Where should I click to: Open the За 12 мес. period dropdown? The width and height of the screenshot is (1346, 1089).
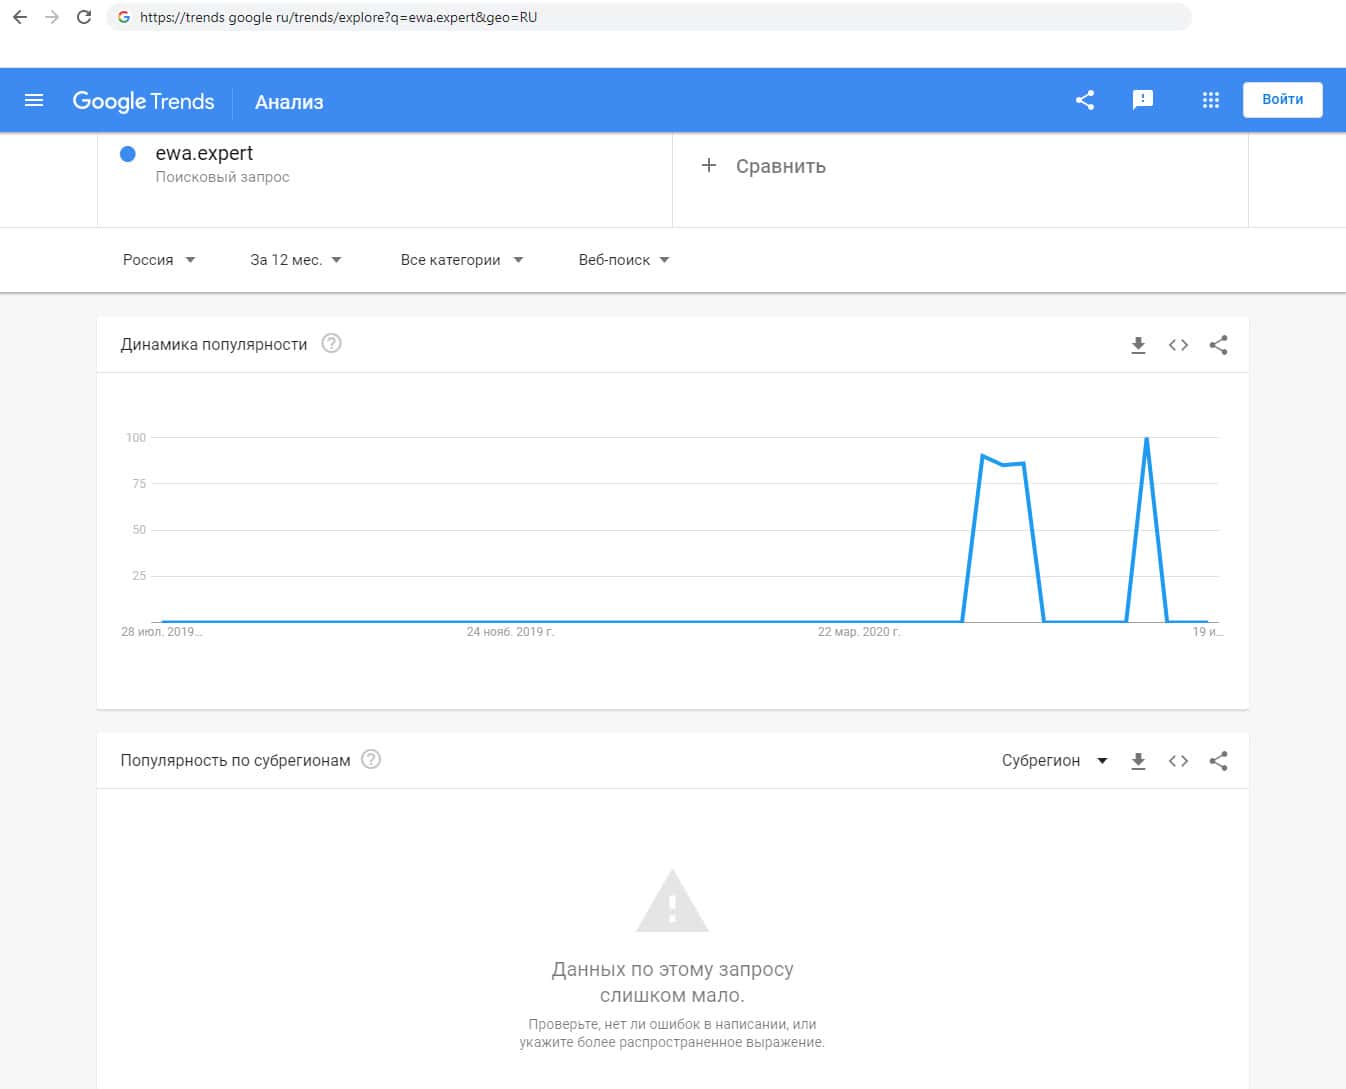point(296,260)
